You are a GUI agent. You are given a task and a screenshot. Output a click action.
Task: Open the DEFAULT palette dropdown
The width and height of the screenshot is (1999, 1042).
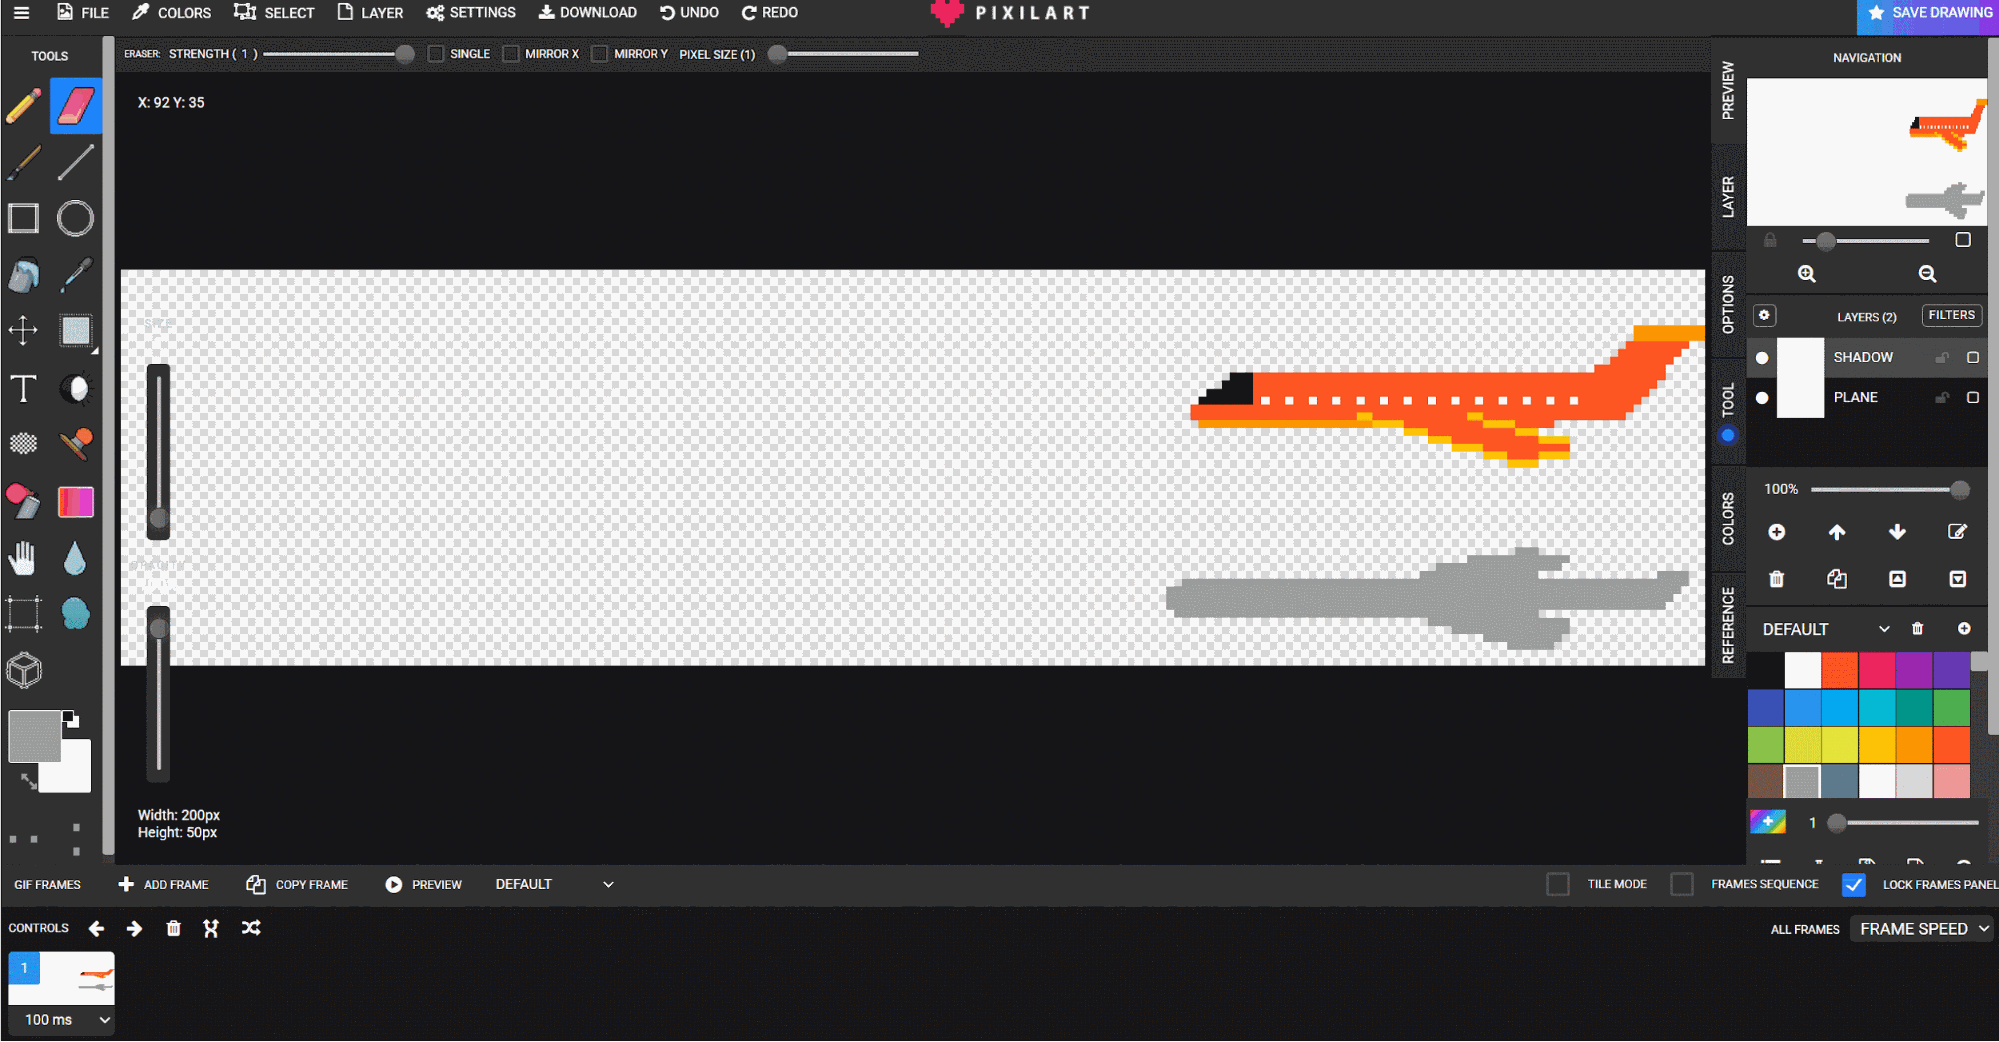[x=1826, y=629]
